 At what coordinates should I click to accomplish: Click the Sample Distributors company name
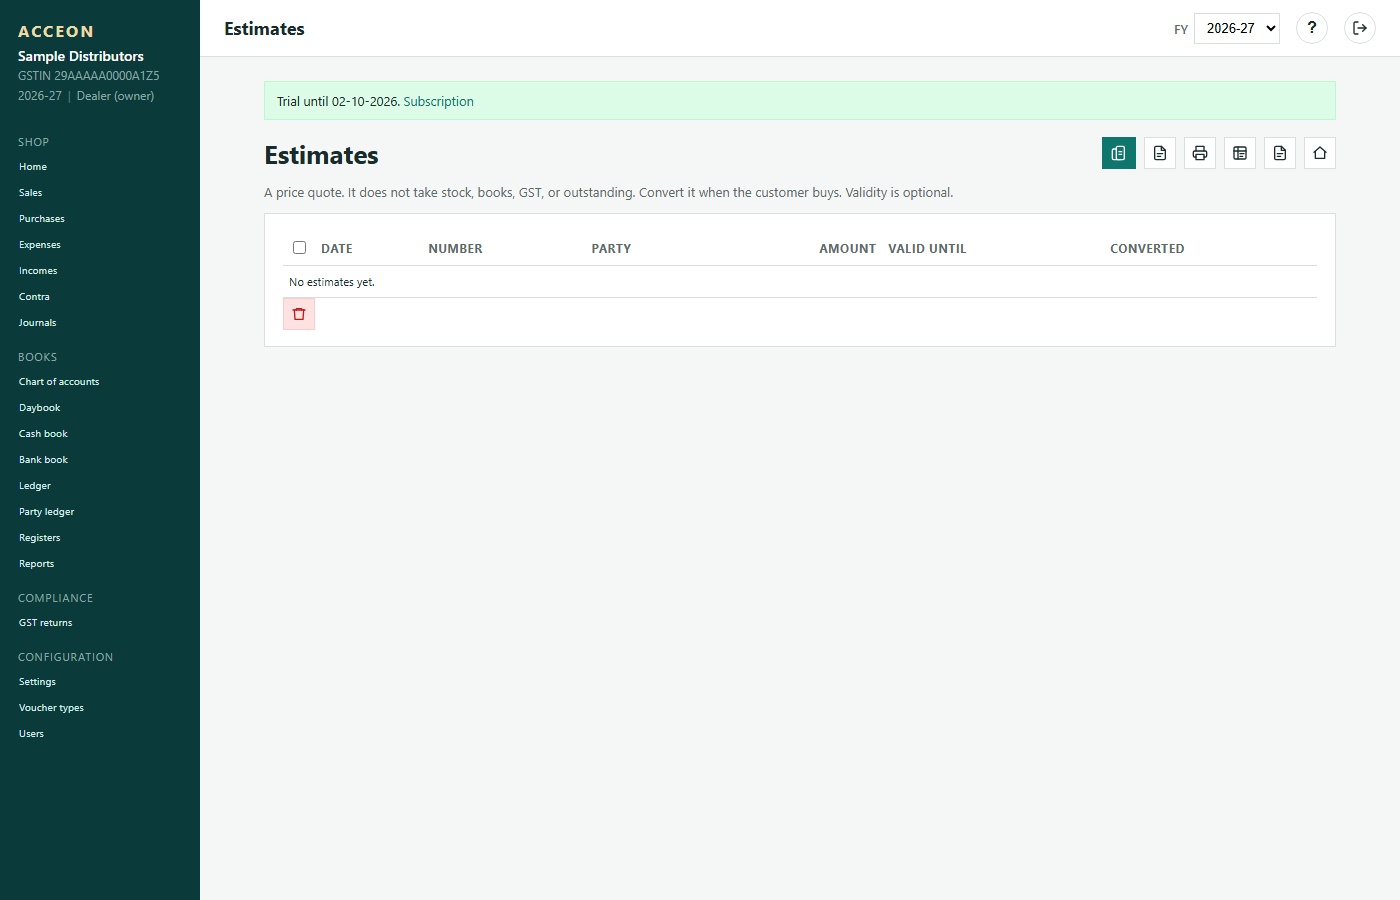(x=81, y=56)
